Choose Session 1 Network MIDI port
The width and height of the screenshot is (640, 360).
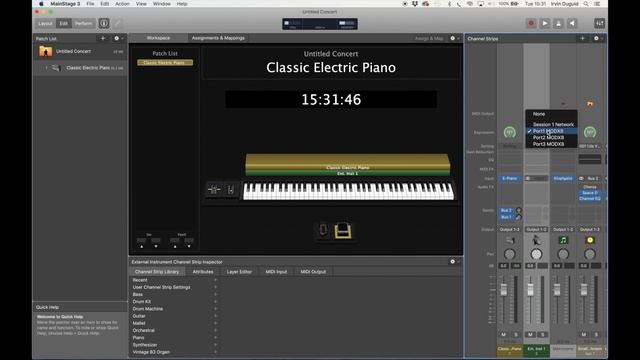point(551,124)
